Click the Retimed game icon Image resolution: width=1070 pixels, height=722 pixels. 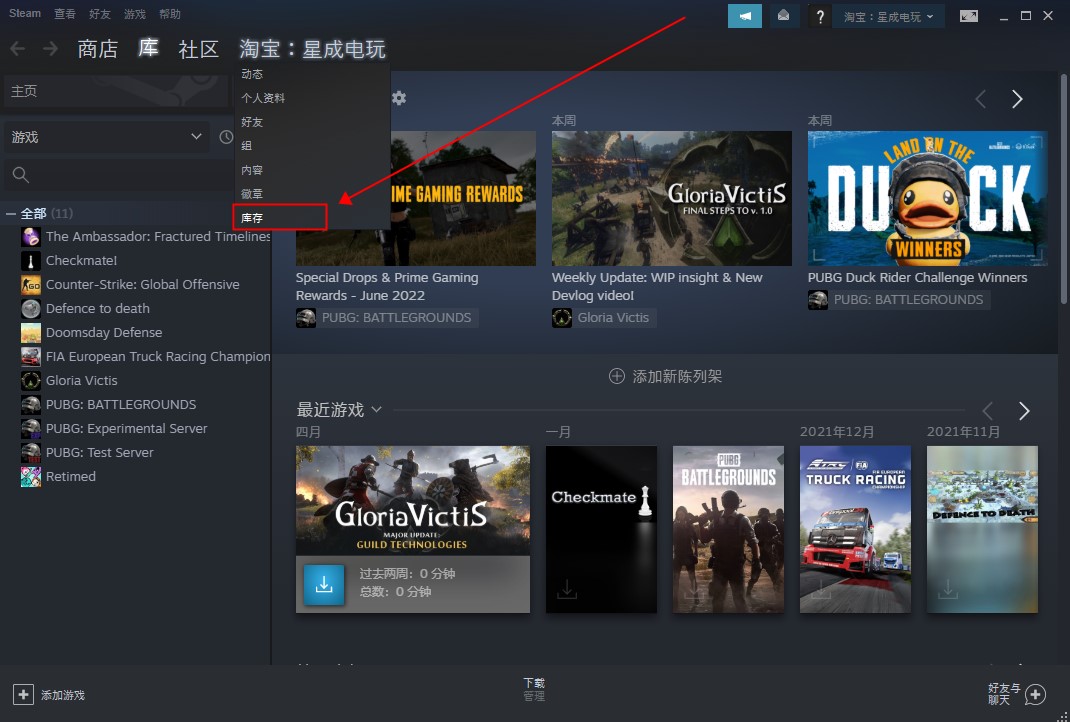31,476
